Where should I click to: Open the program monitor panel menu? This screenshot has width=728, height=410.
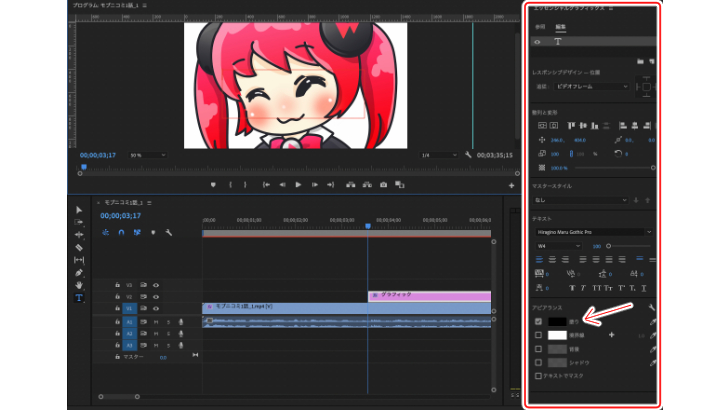click(x=145, y=6)
